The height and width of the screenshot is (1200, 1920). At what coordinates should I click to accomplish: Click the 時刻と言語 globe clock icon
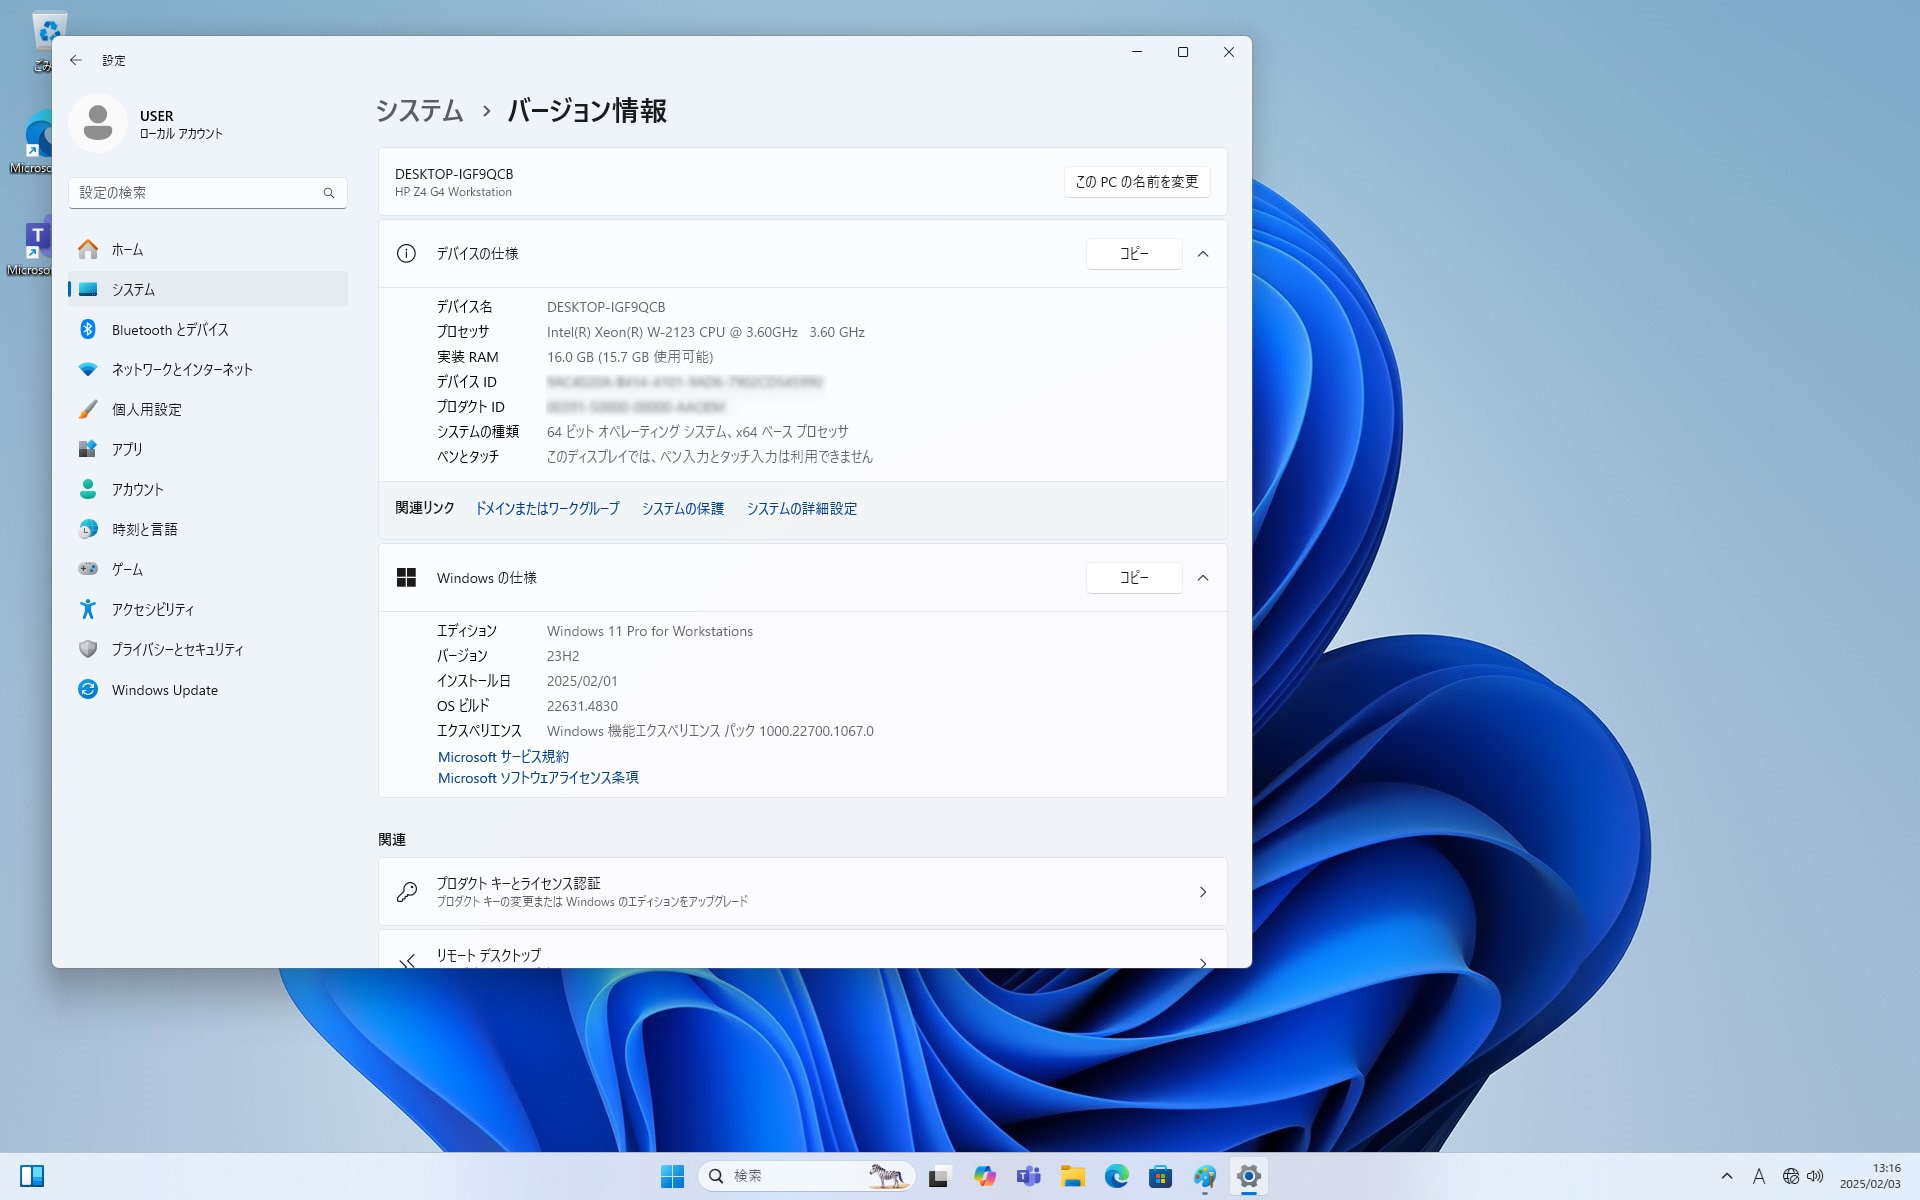88,529
